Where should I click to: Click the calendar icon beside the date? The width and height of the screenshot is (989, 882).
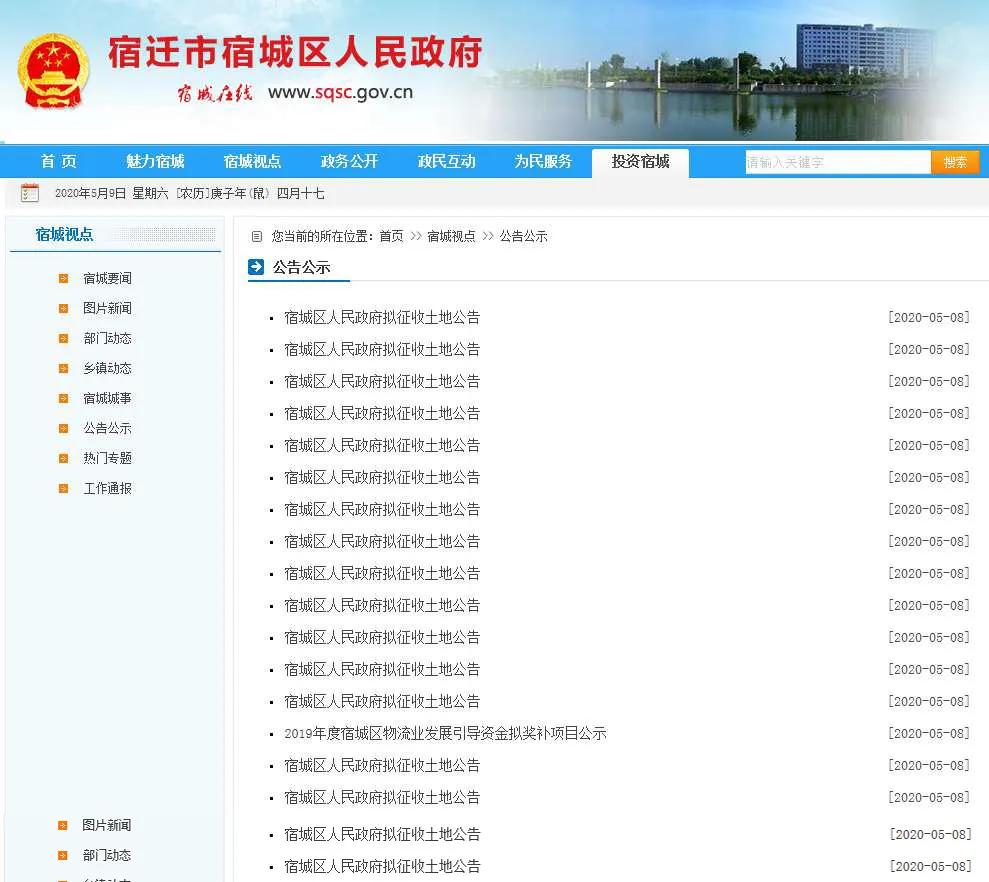(30, 193)
